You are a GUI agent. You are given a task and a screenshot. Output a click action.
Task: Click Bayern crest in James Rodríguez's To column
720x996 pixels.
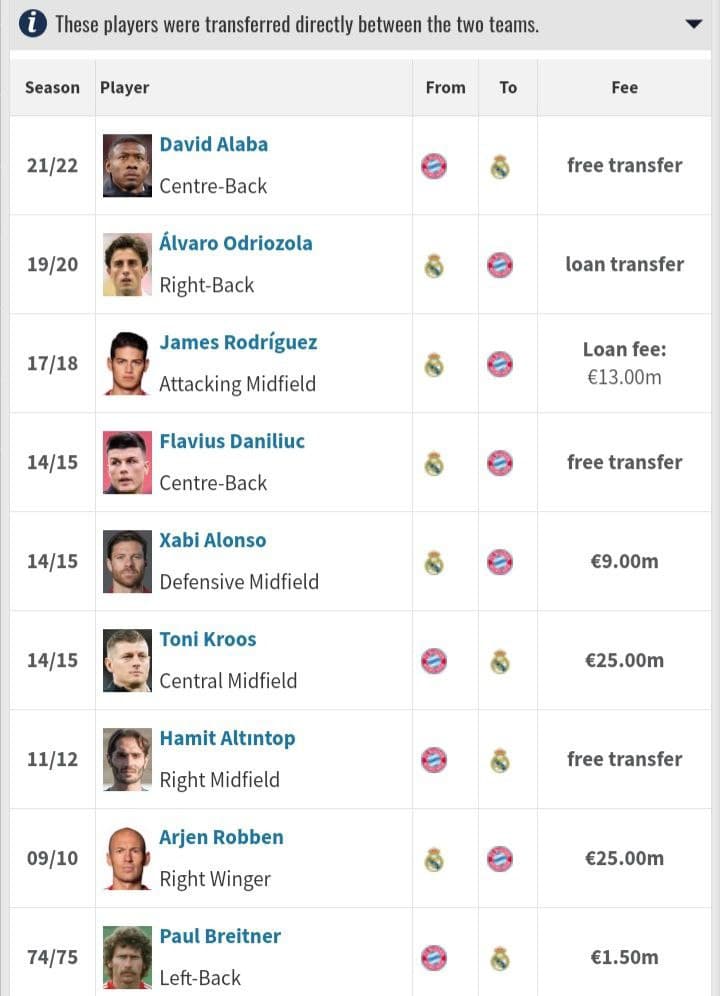pyautogui.click(x=500, y=365)
